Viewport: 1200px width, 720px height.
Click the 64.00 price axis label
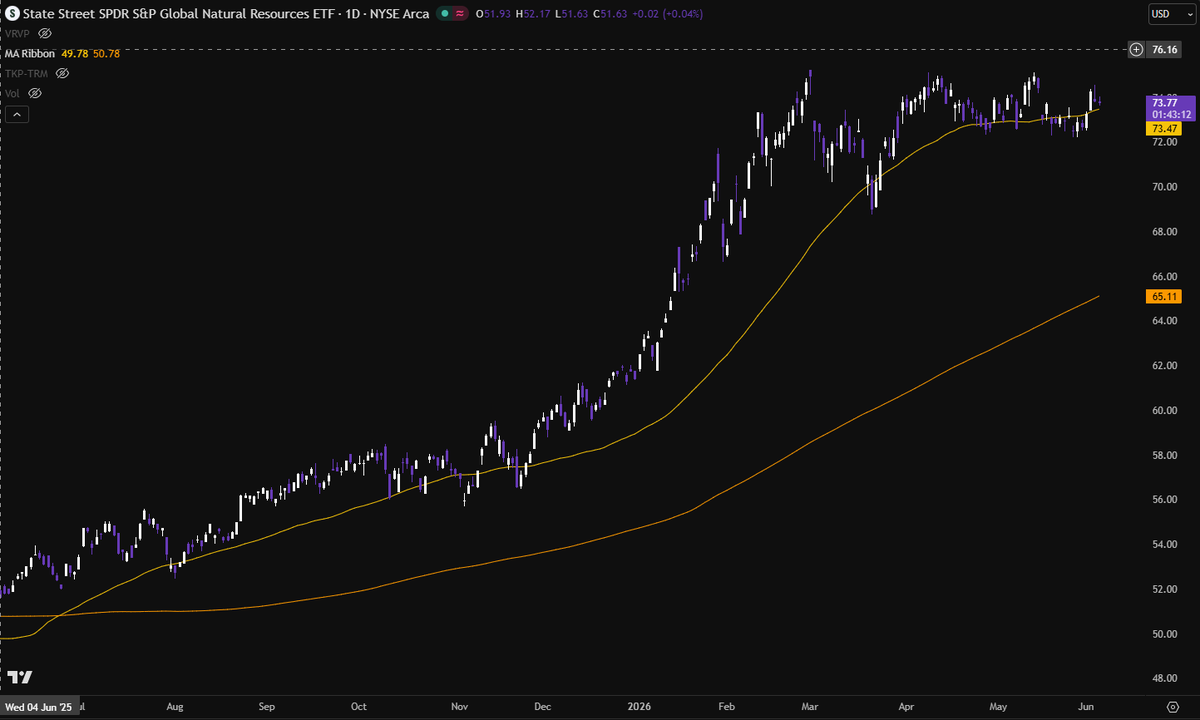click(x=1164, y=321)
